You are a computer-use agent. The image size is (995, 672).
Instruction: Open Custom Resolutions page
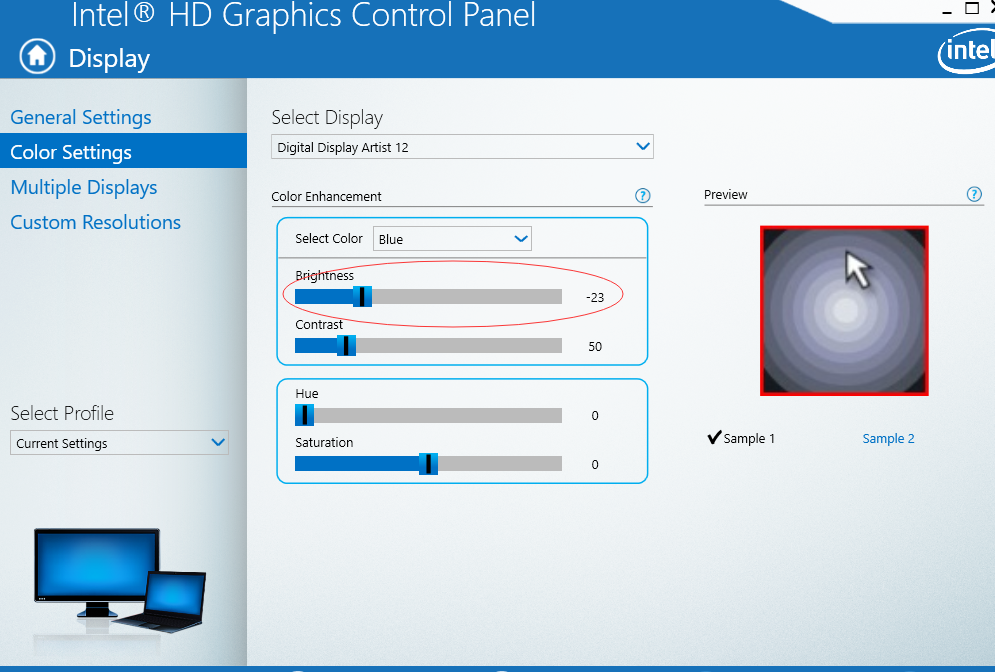[x=96, y=222]
